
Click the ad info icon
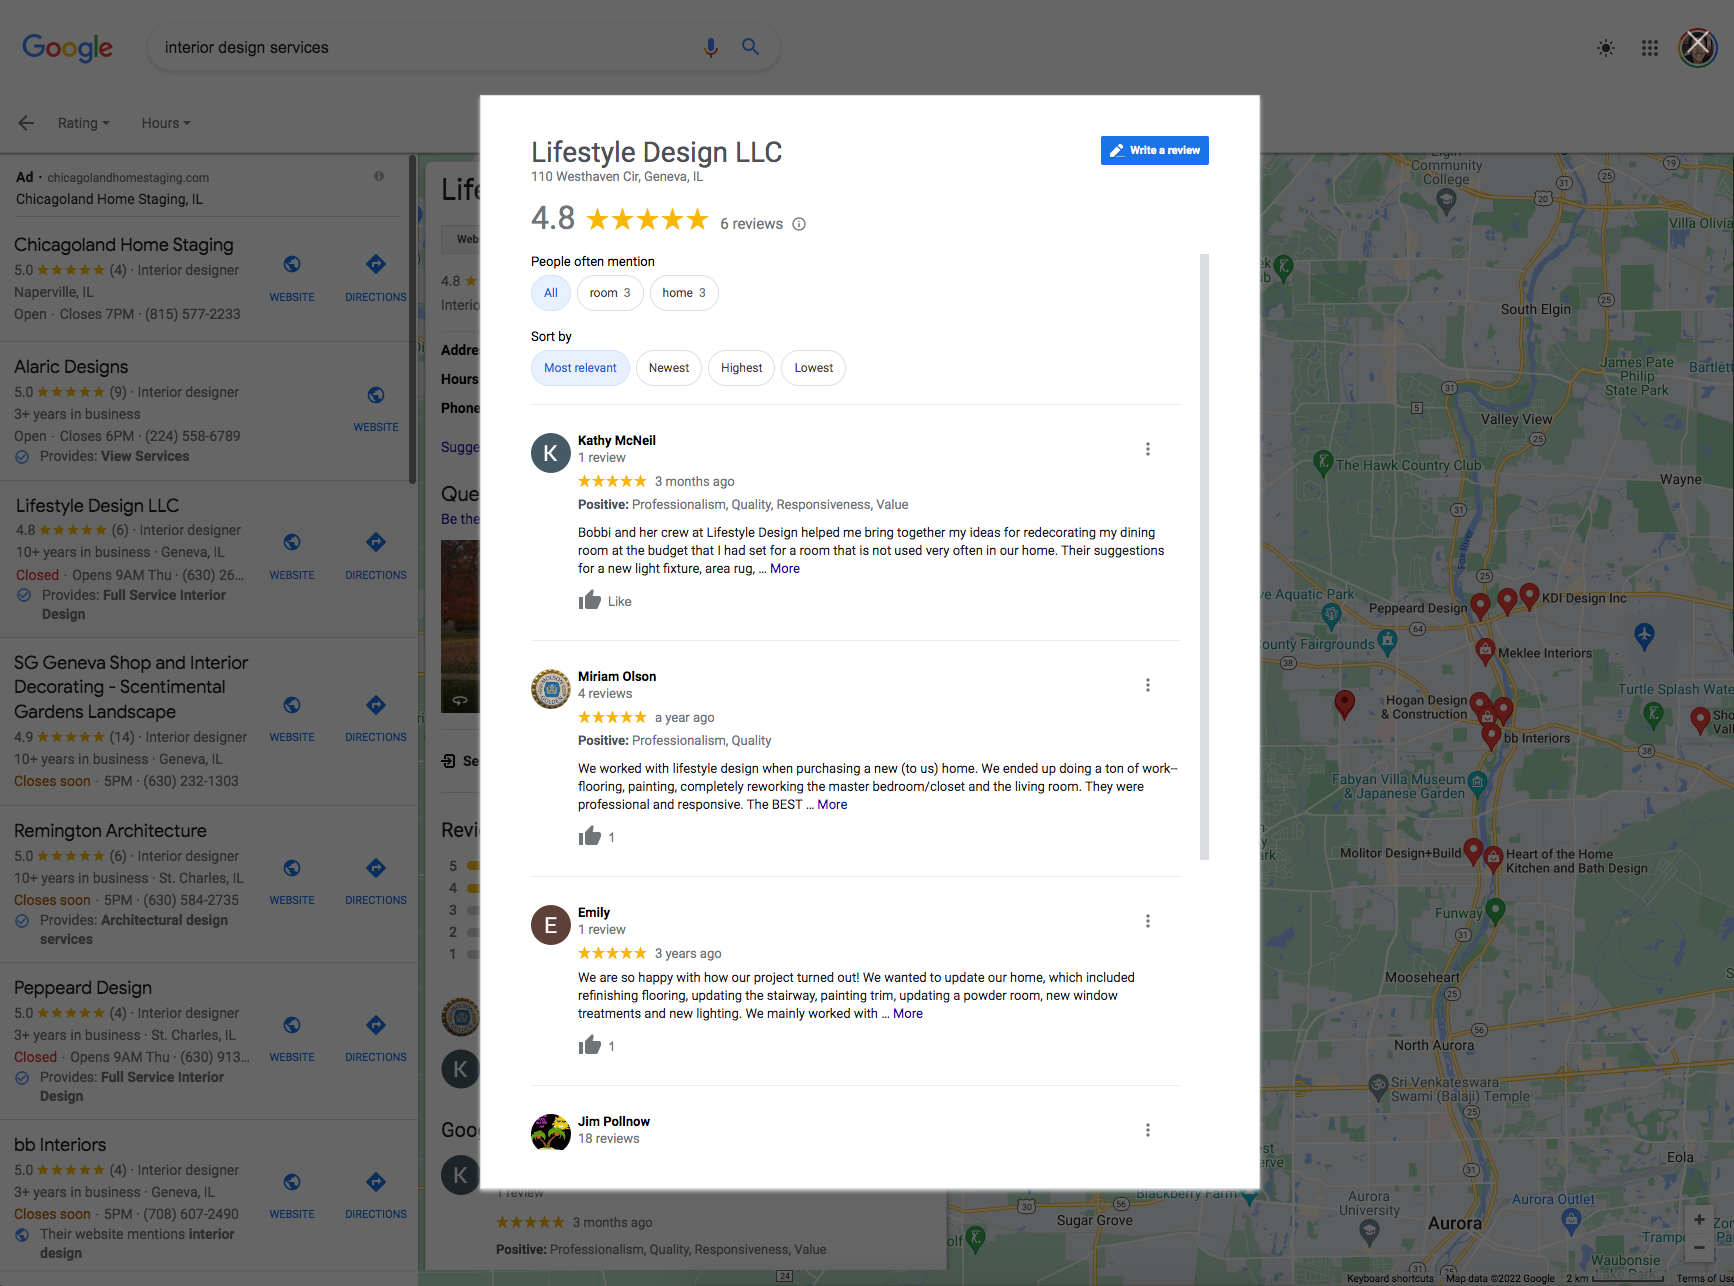[x=379, y=176]
